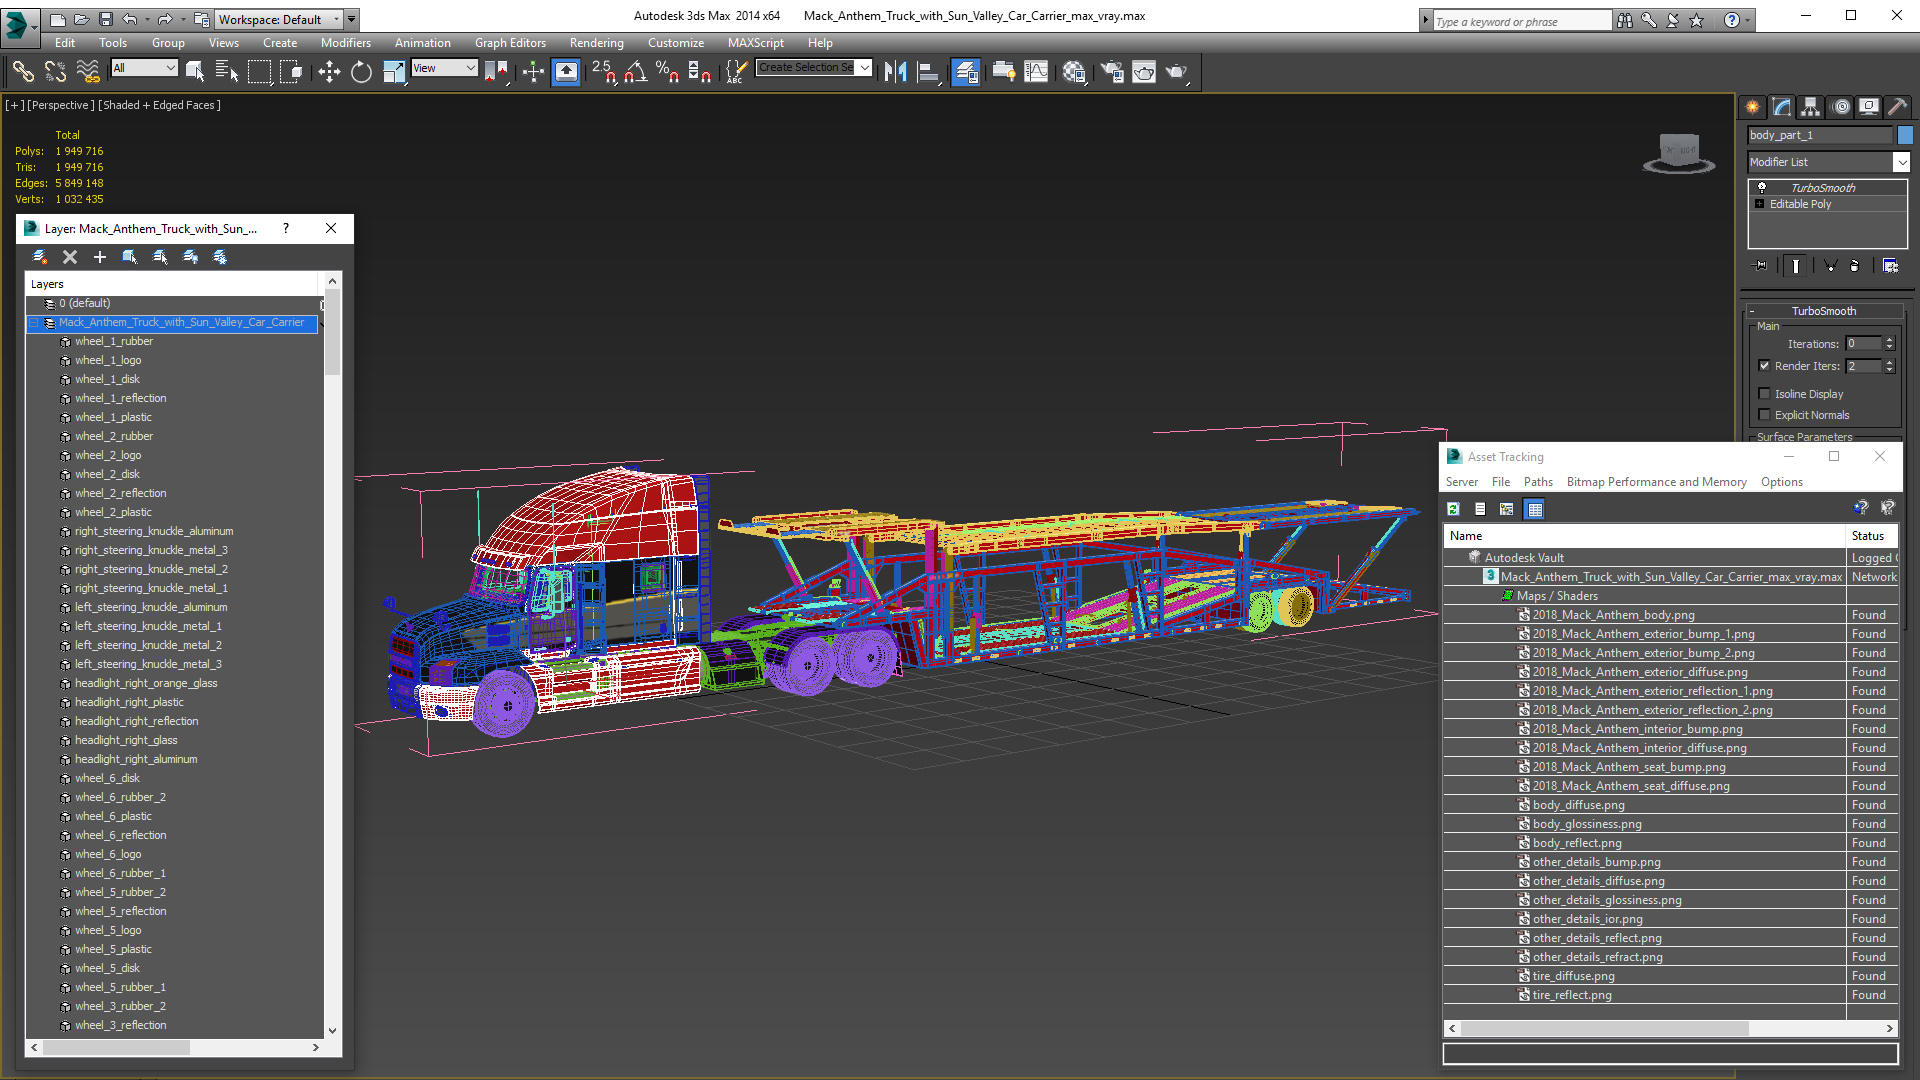Viewport: 1920px width, 1080px height.
Task: Open the Create Selection Set dropdown
Action: pyautogui.click(x=865, y=67)
